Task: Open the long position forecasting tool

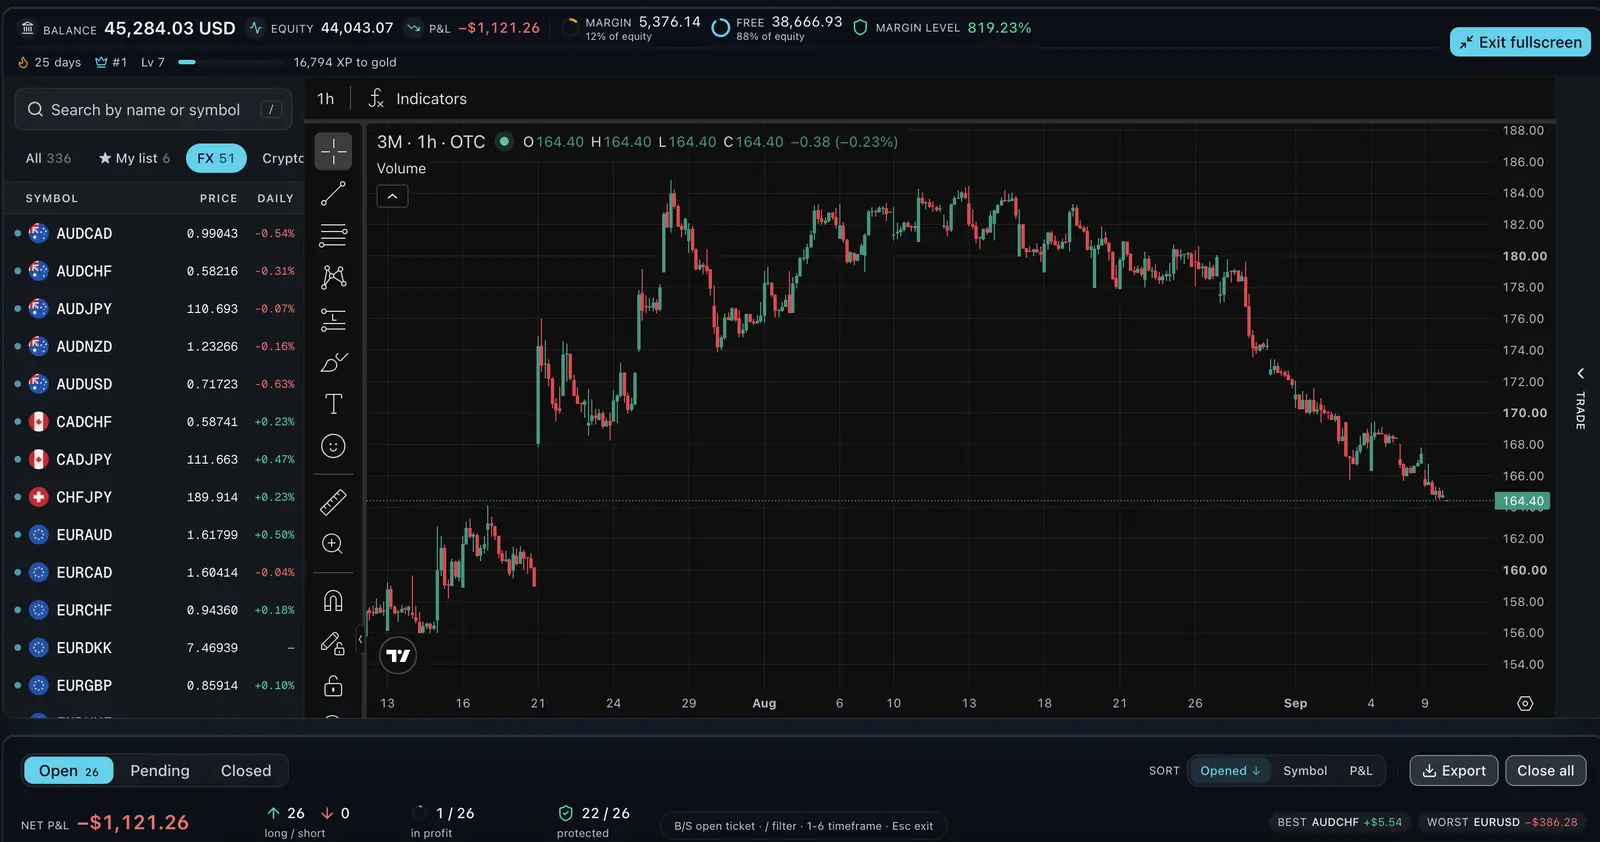Action: (x=333, y=320)
